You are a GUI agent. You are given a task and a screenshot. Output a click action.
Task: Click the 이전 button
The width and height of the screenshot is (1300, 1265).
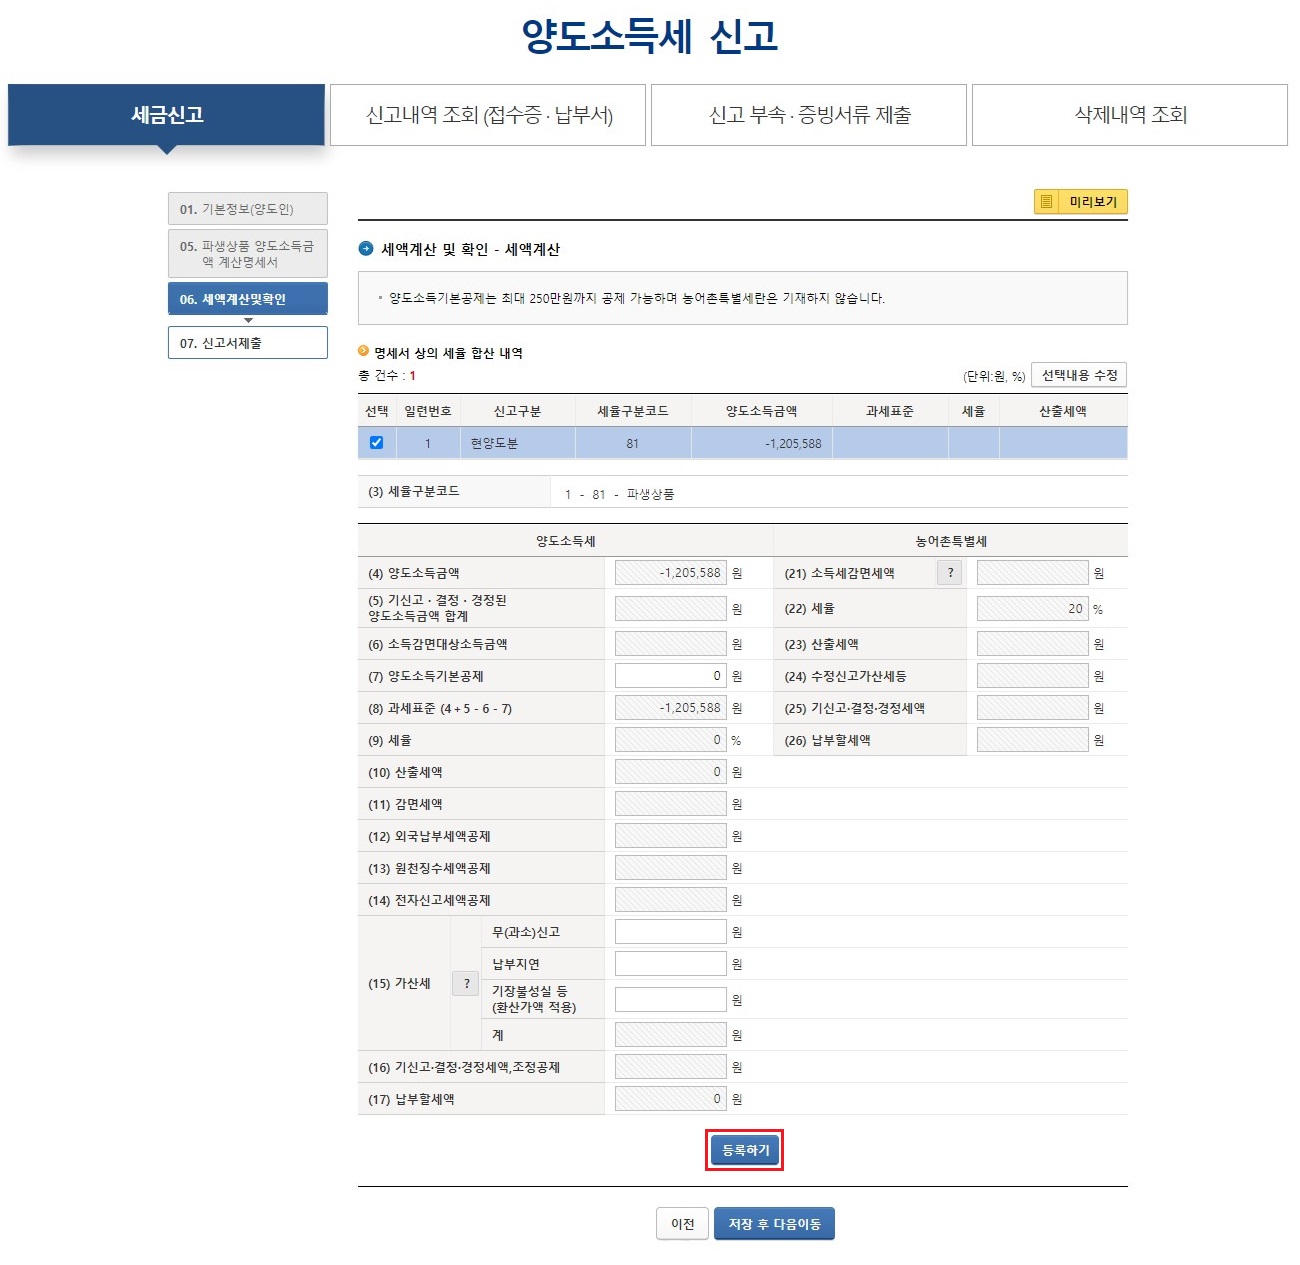coord(683,1224)
